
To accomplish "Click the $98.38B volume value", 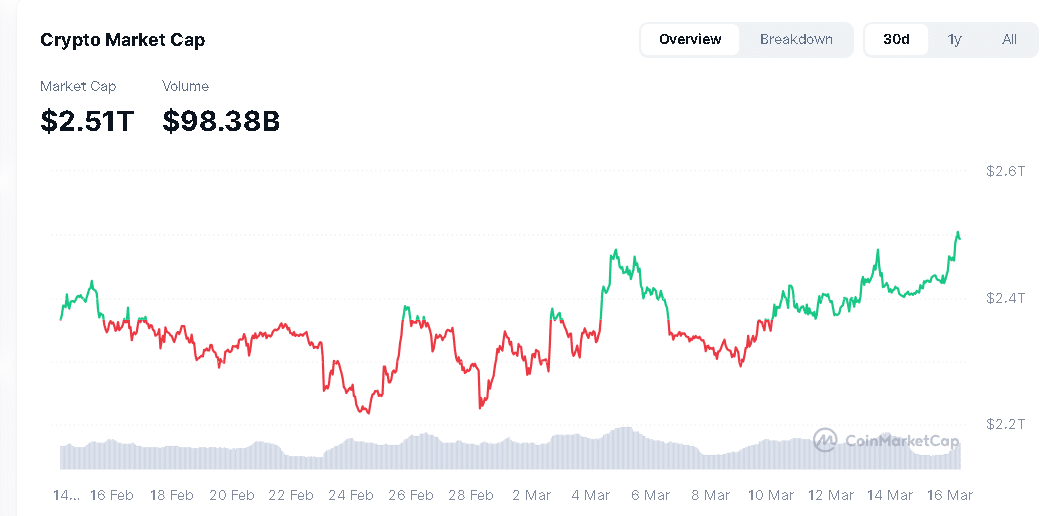I will coord(221,121).
